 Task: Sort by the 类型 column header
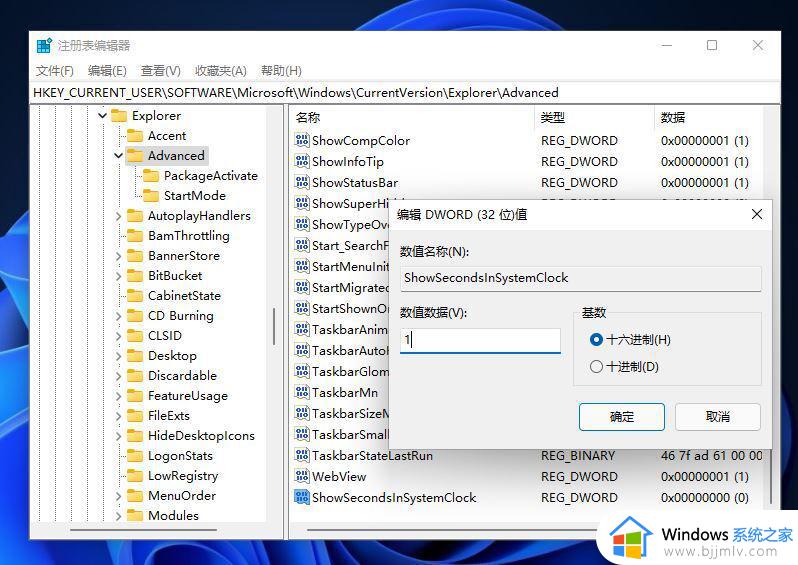pos(594,118)
